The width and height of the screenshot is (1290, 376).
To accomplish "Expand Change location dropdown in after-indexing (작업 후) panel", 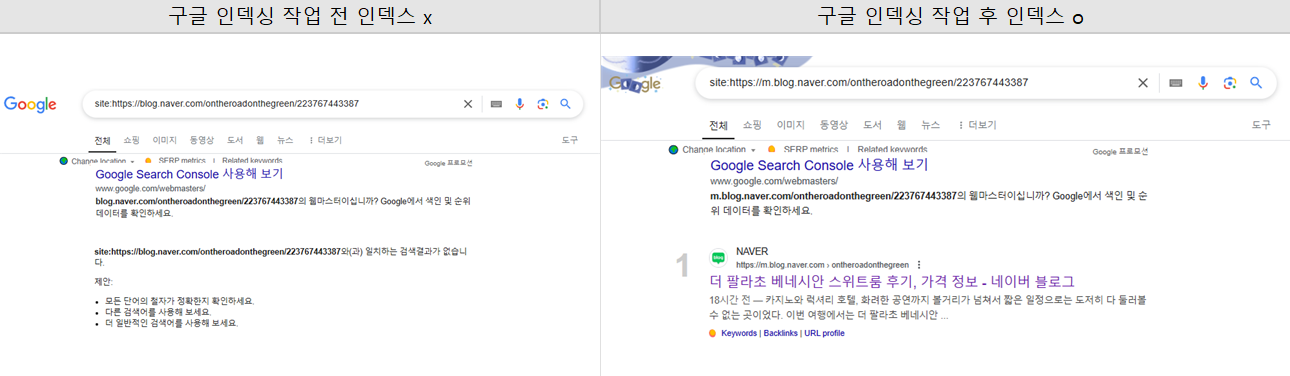I will 712,149.
